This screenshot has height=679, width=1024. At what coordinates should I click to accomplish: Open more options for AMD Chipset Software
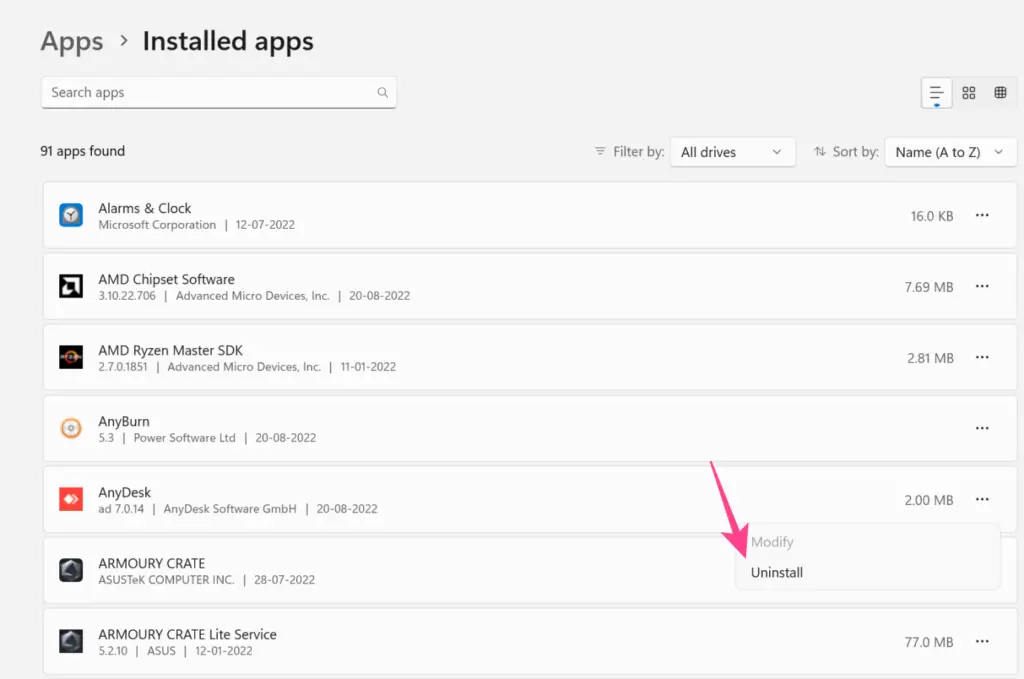tap(982, 287)
